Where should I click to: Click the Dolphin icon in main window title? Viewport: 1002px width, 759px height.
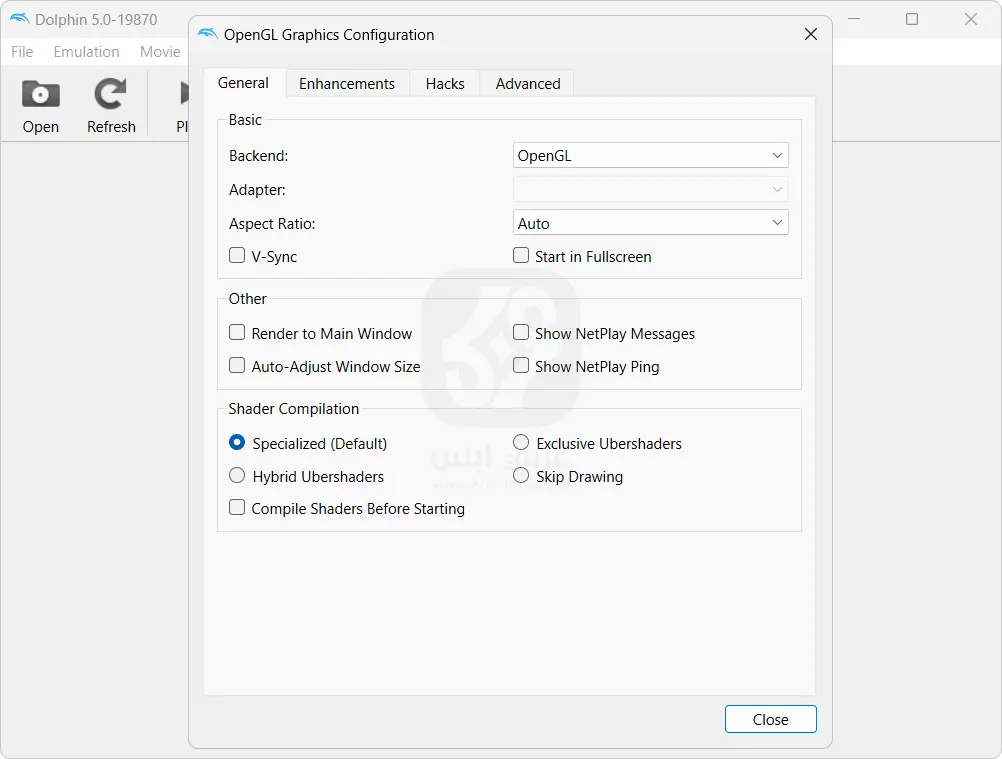[x=19, y=19]
